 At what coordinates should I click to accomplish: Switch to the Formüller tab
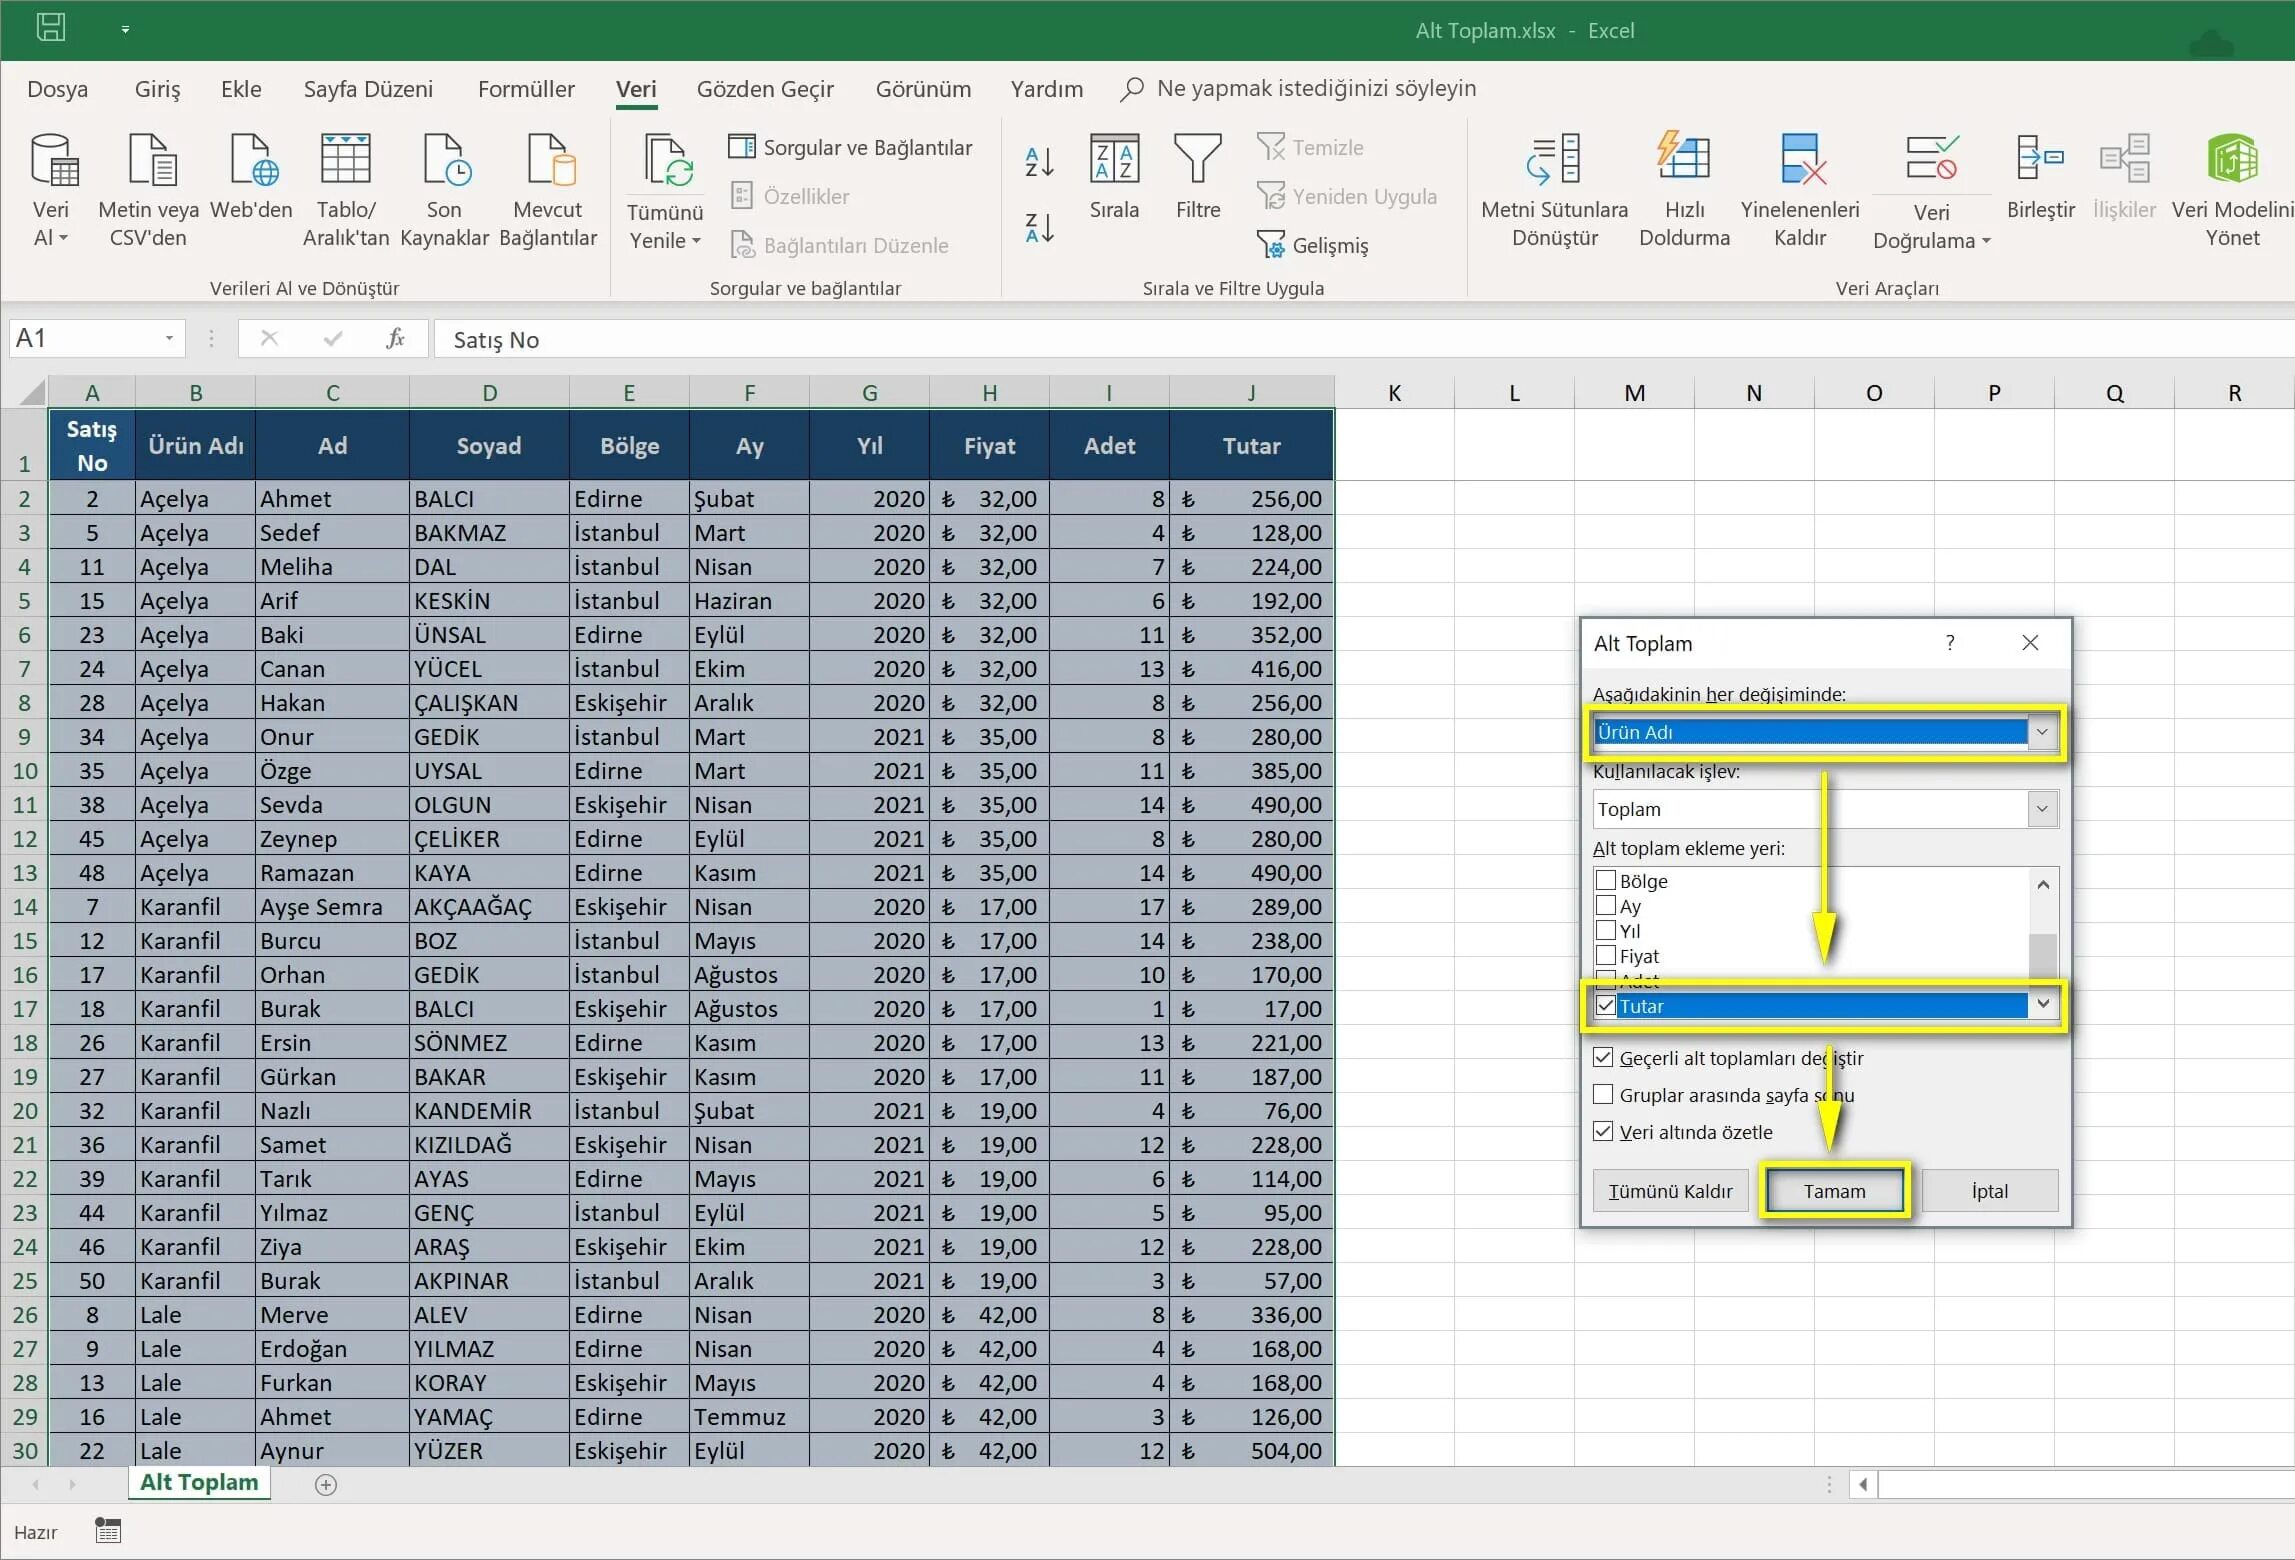[526, 89]
